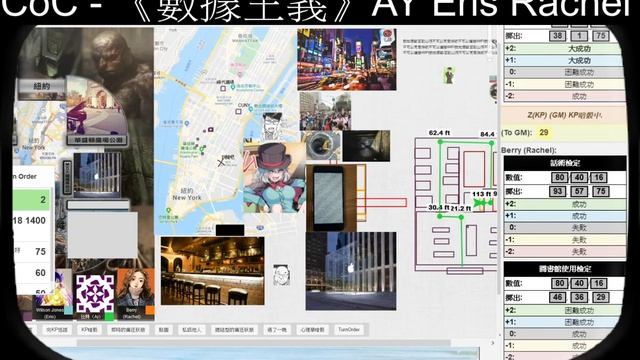The width and height of the screenshot is (640, 360).
Task: Click roll result 36 in the bottom roll card
Action: click(x=579, y=297)
